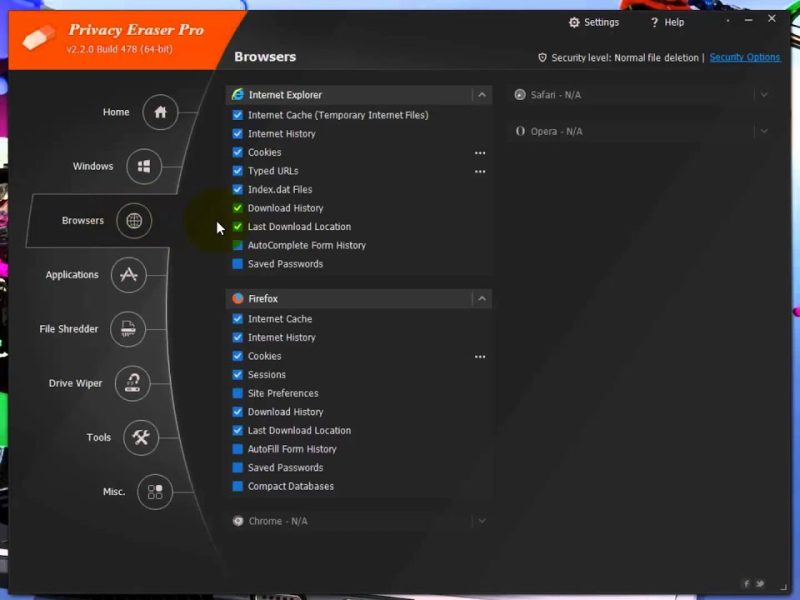Collapse the Firefox section
The height and width of the screenshot is (600, 800).
tap(482, 298)
